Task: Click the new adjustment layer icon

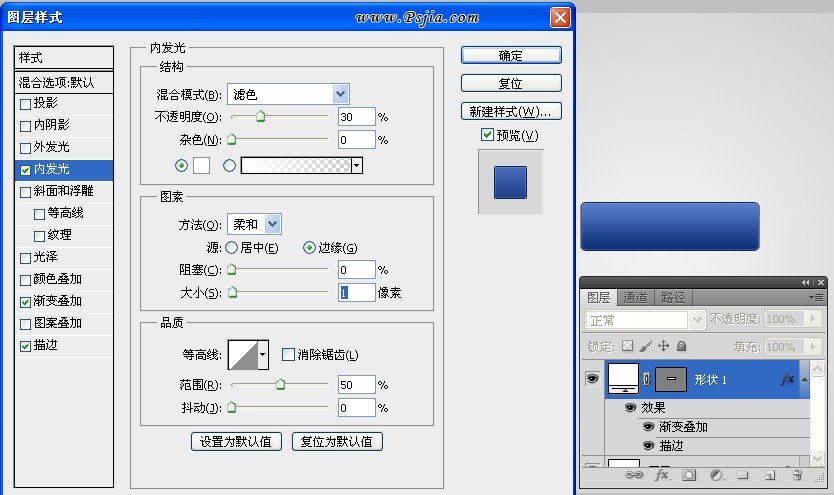Action: 715,475
